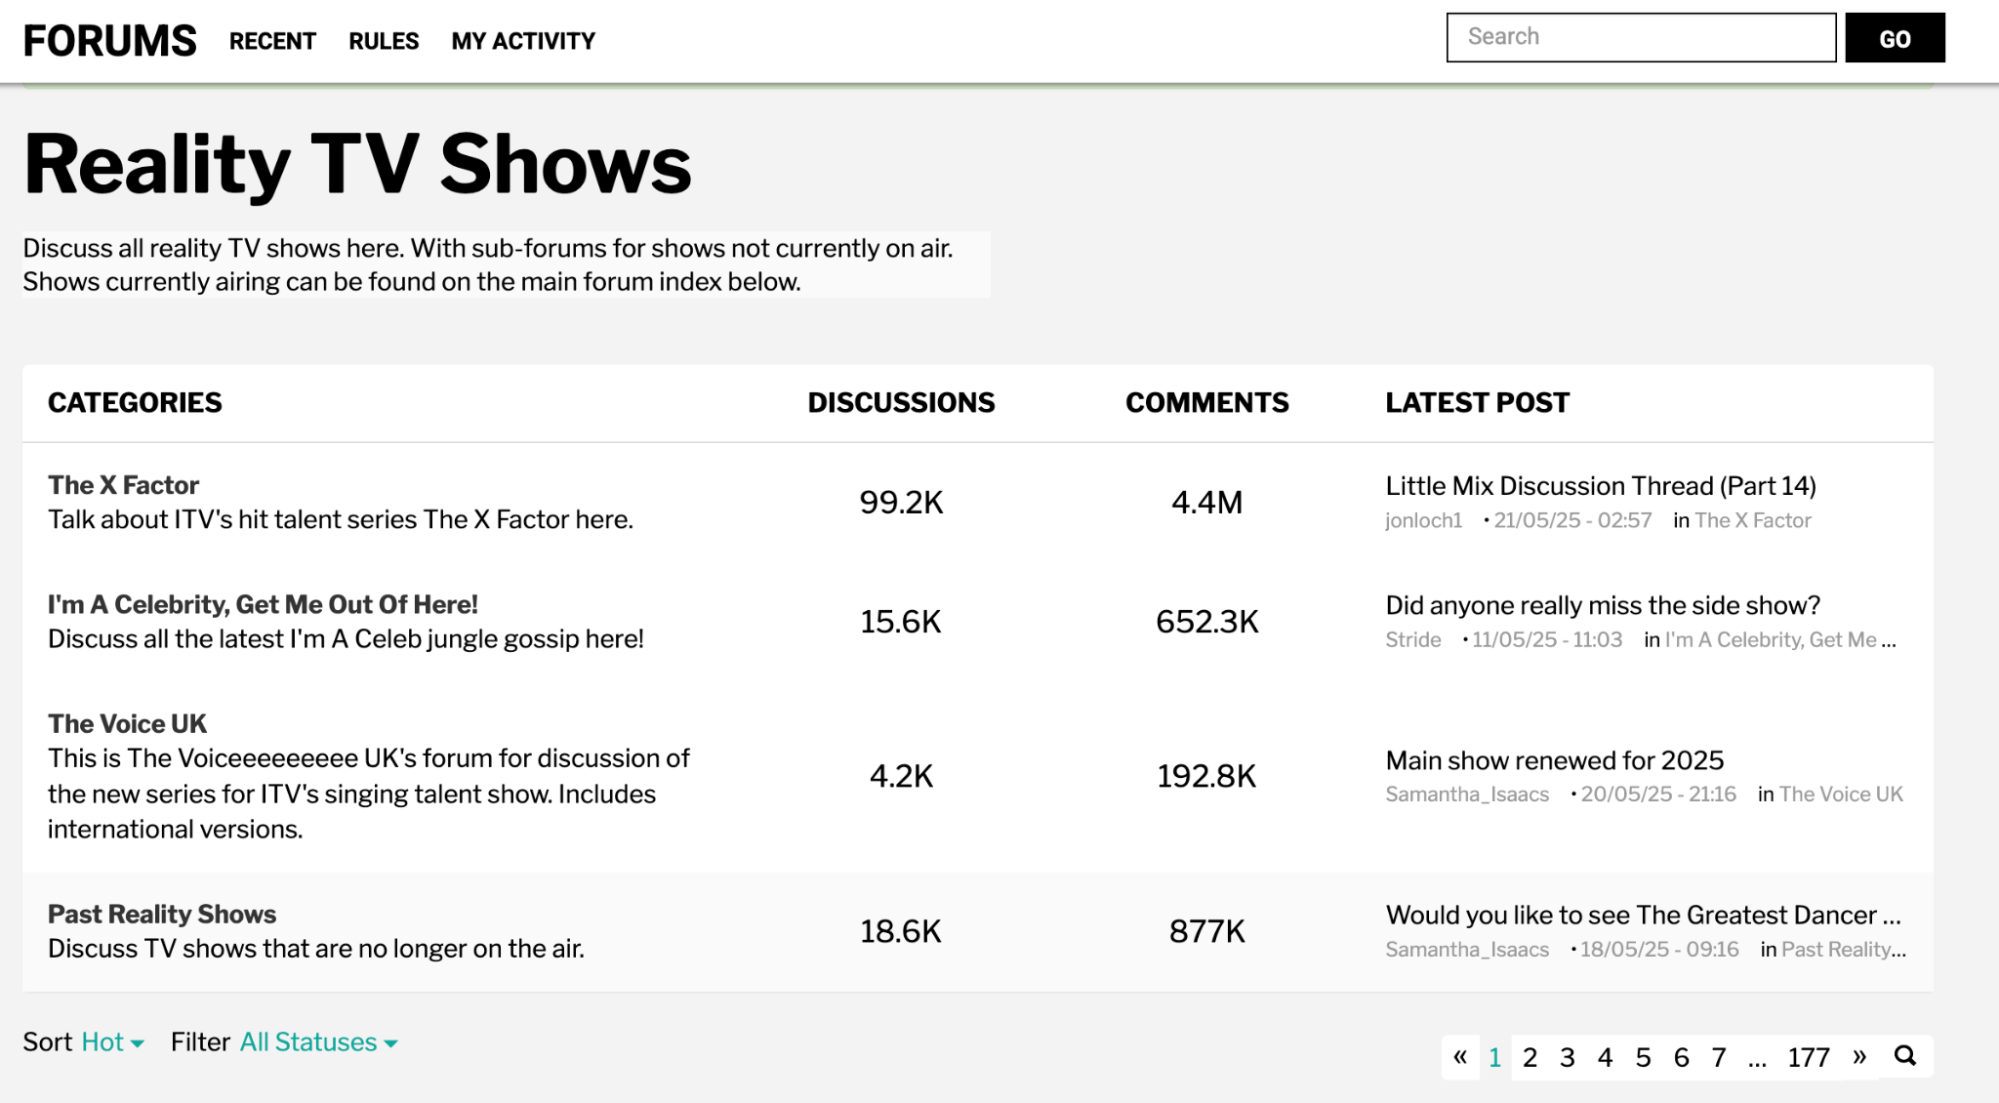Click the LATEST POST column header
Image resolution: width=1999 pixels, height=1103 pixels.
click(x=1477, y=402)
